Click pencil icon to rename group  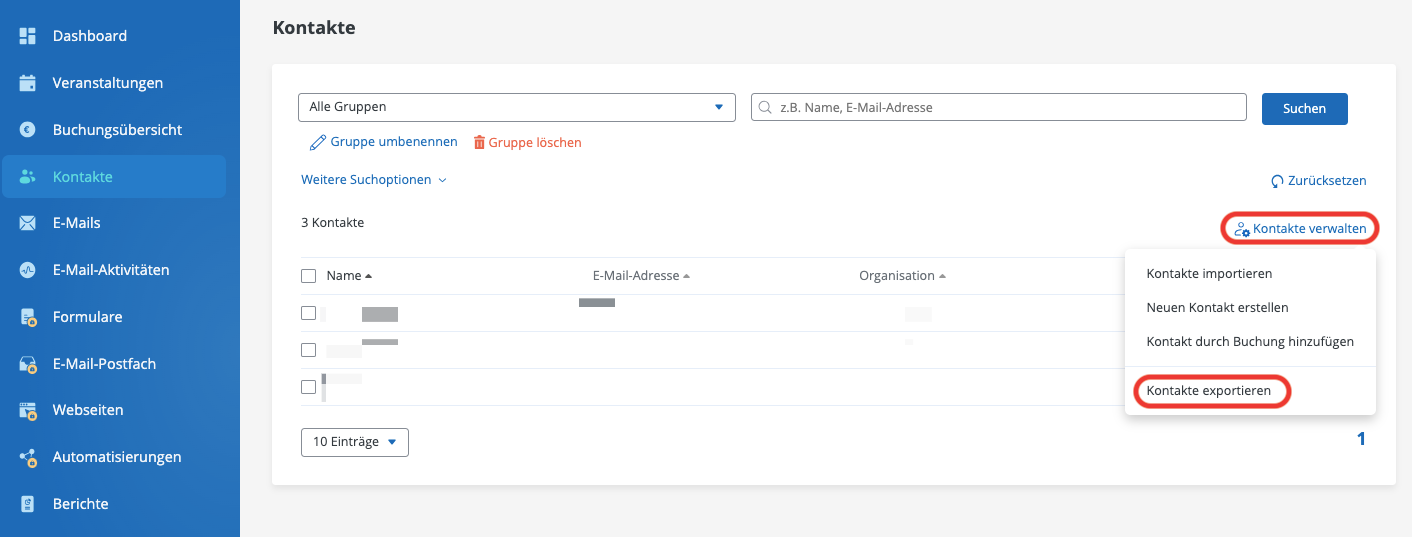click(x=318, y=143)
